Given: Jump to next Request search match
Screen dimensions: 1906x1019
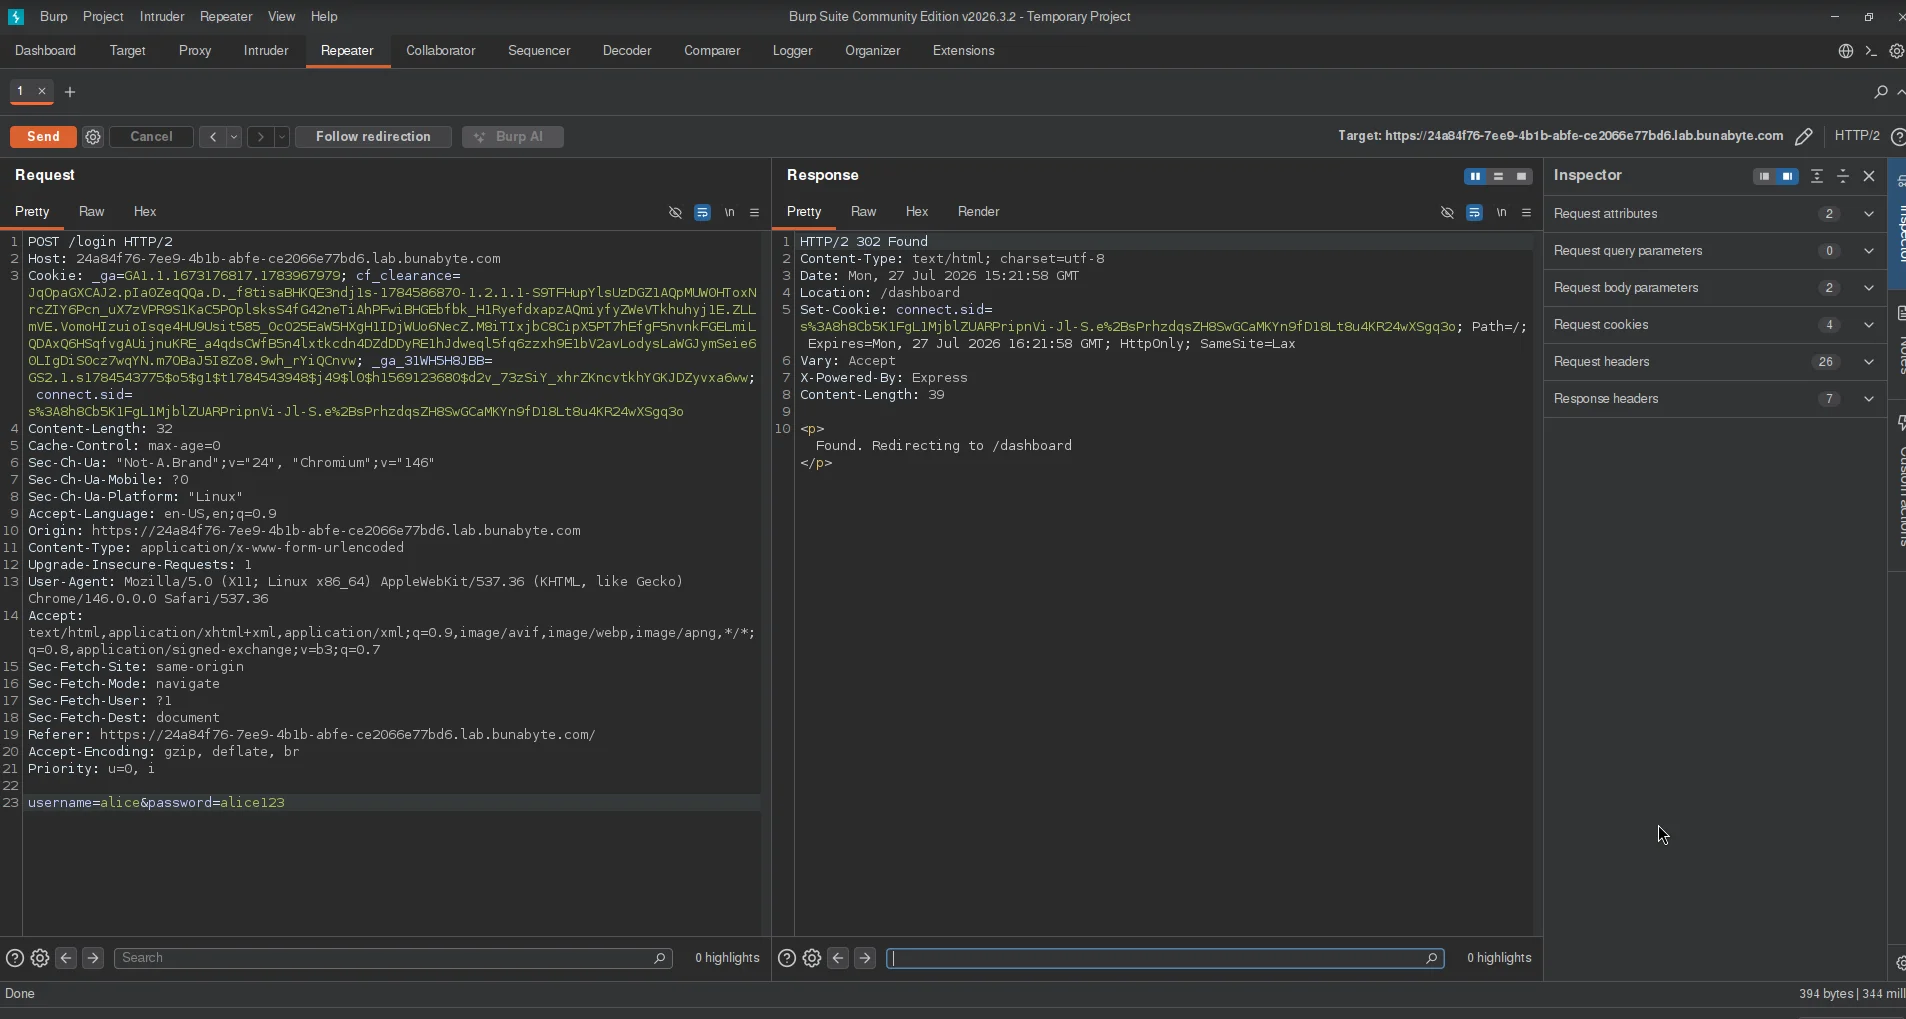Looking at the screenshot, I should coord(93,958).
